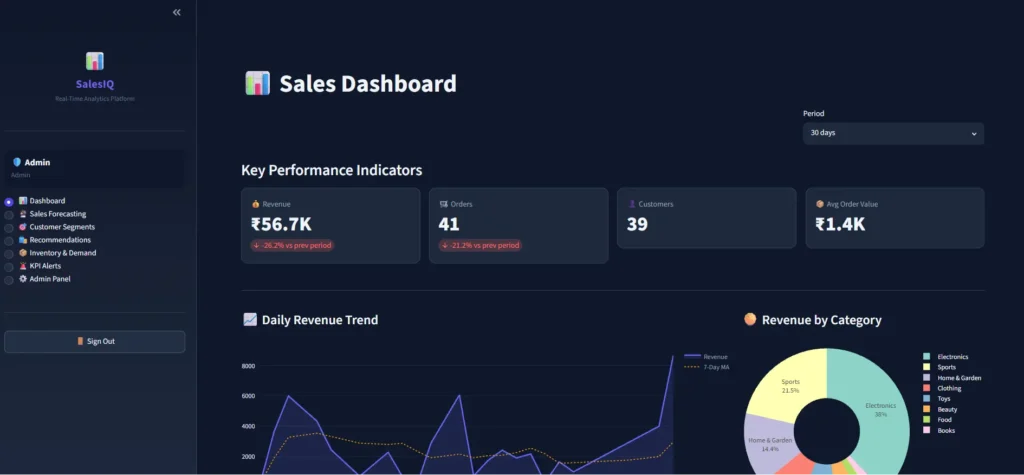
Task: Open the Admin Panel page label
Action: (x=50, y=279)
